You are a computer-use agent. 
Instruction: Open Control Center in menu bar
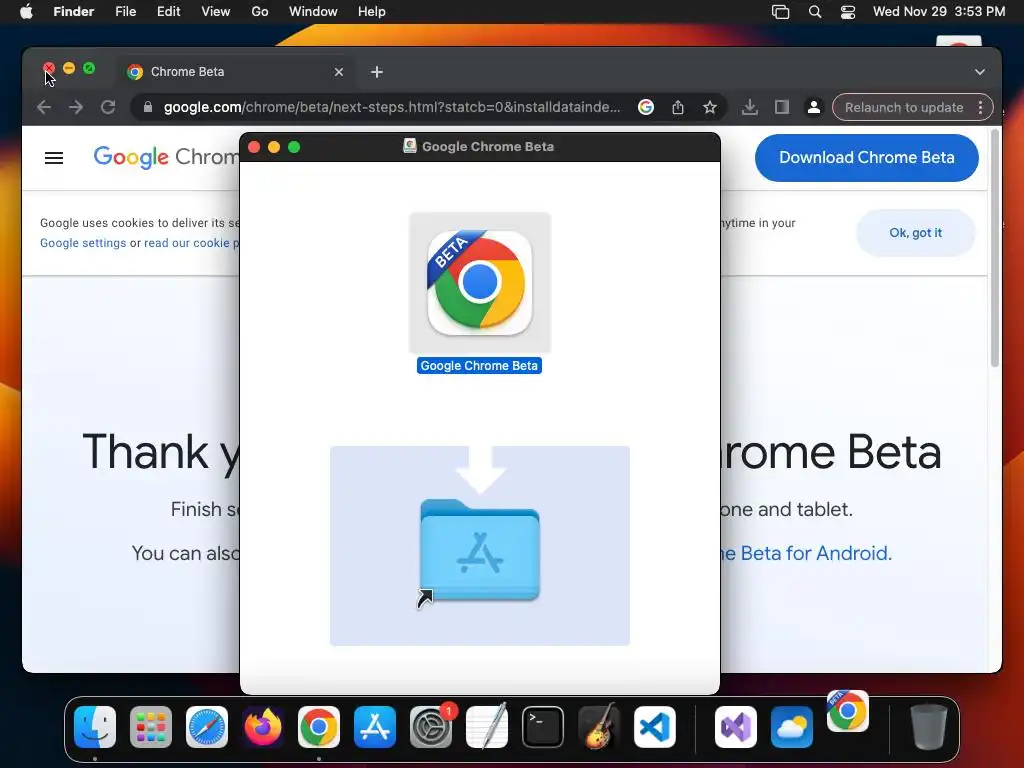[x=848, y=12]
